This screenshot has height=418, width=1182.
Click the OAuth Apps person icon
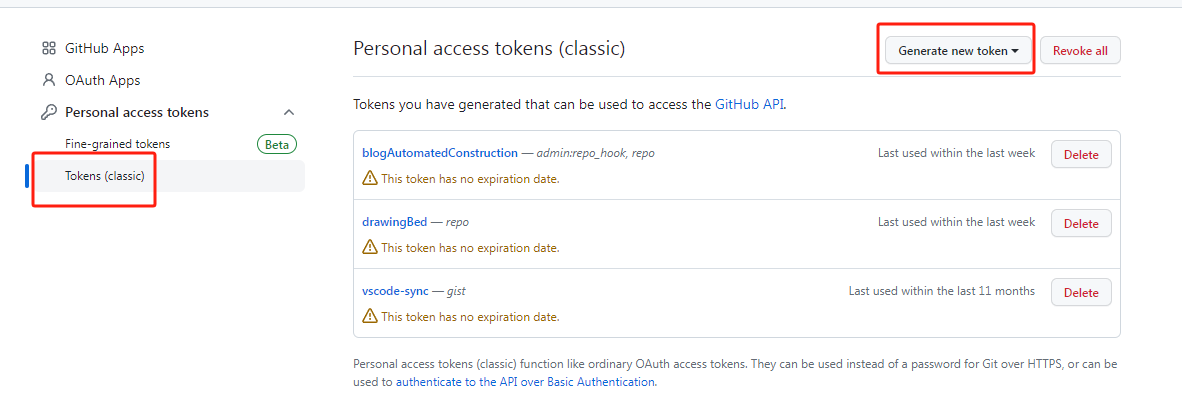click(x=49, y=80)
